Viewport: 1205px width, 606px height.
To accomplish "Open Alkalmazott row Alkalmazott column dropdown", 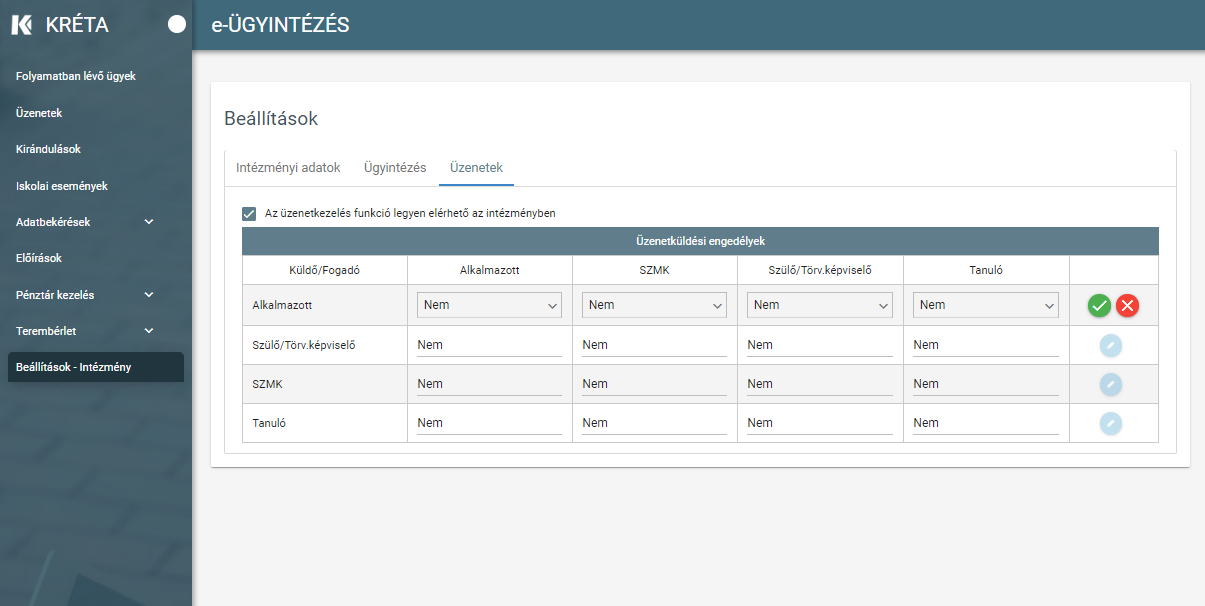I will point(489,305).
